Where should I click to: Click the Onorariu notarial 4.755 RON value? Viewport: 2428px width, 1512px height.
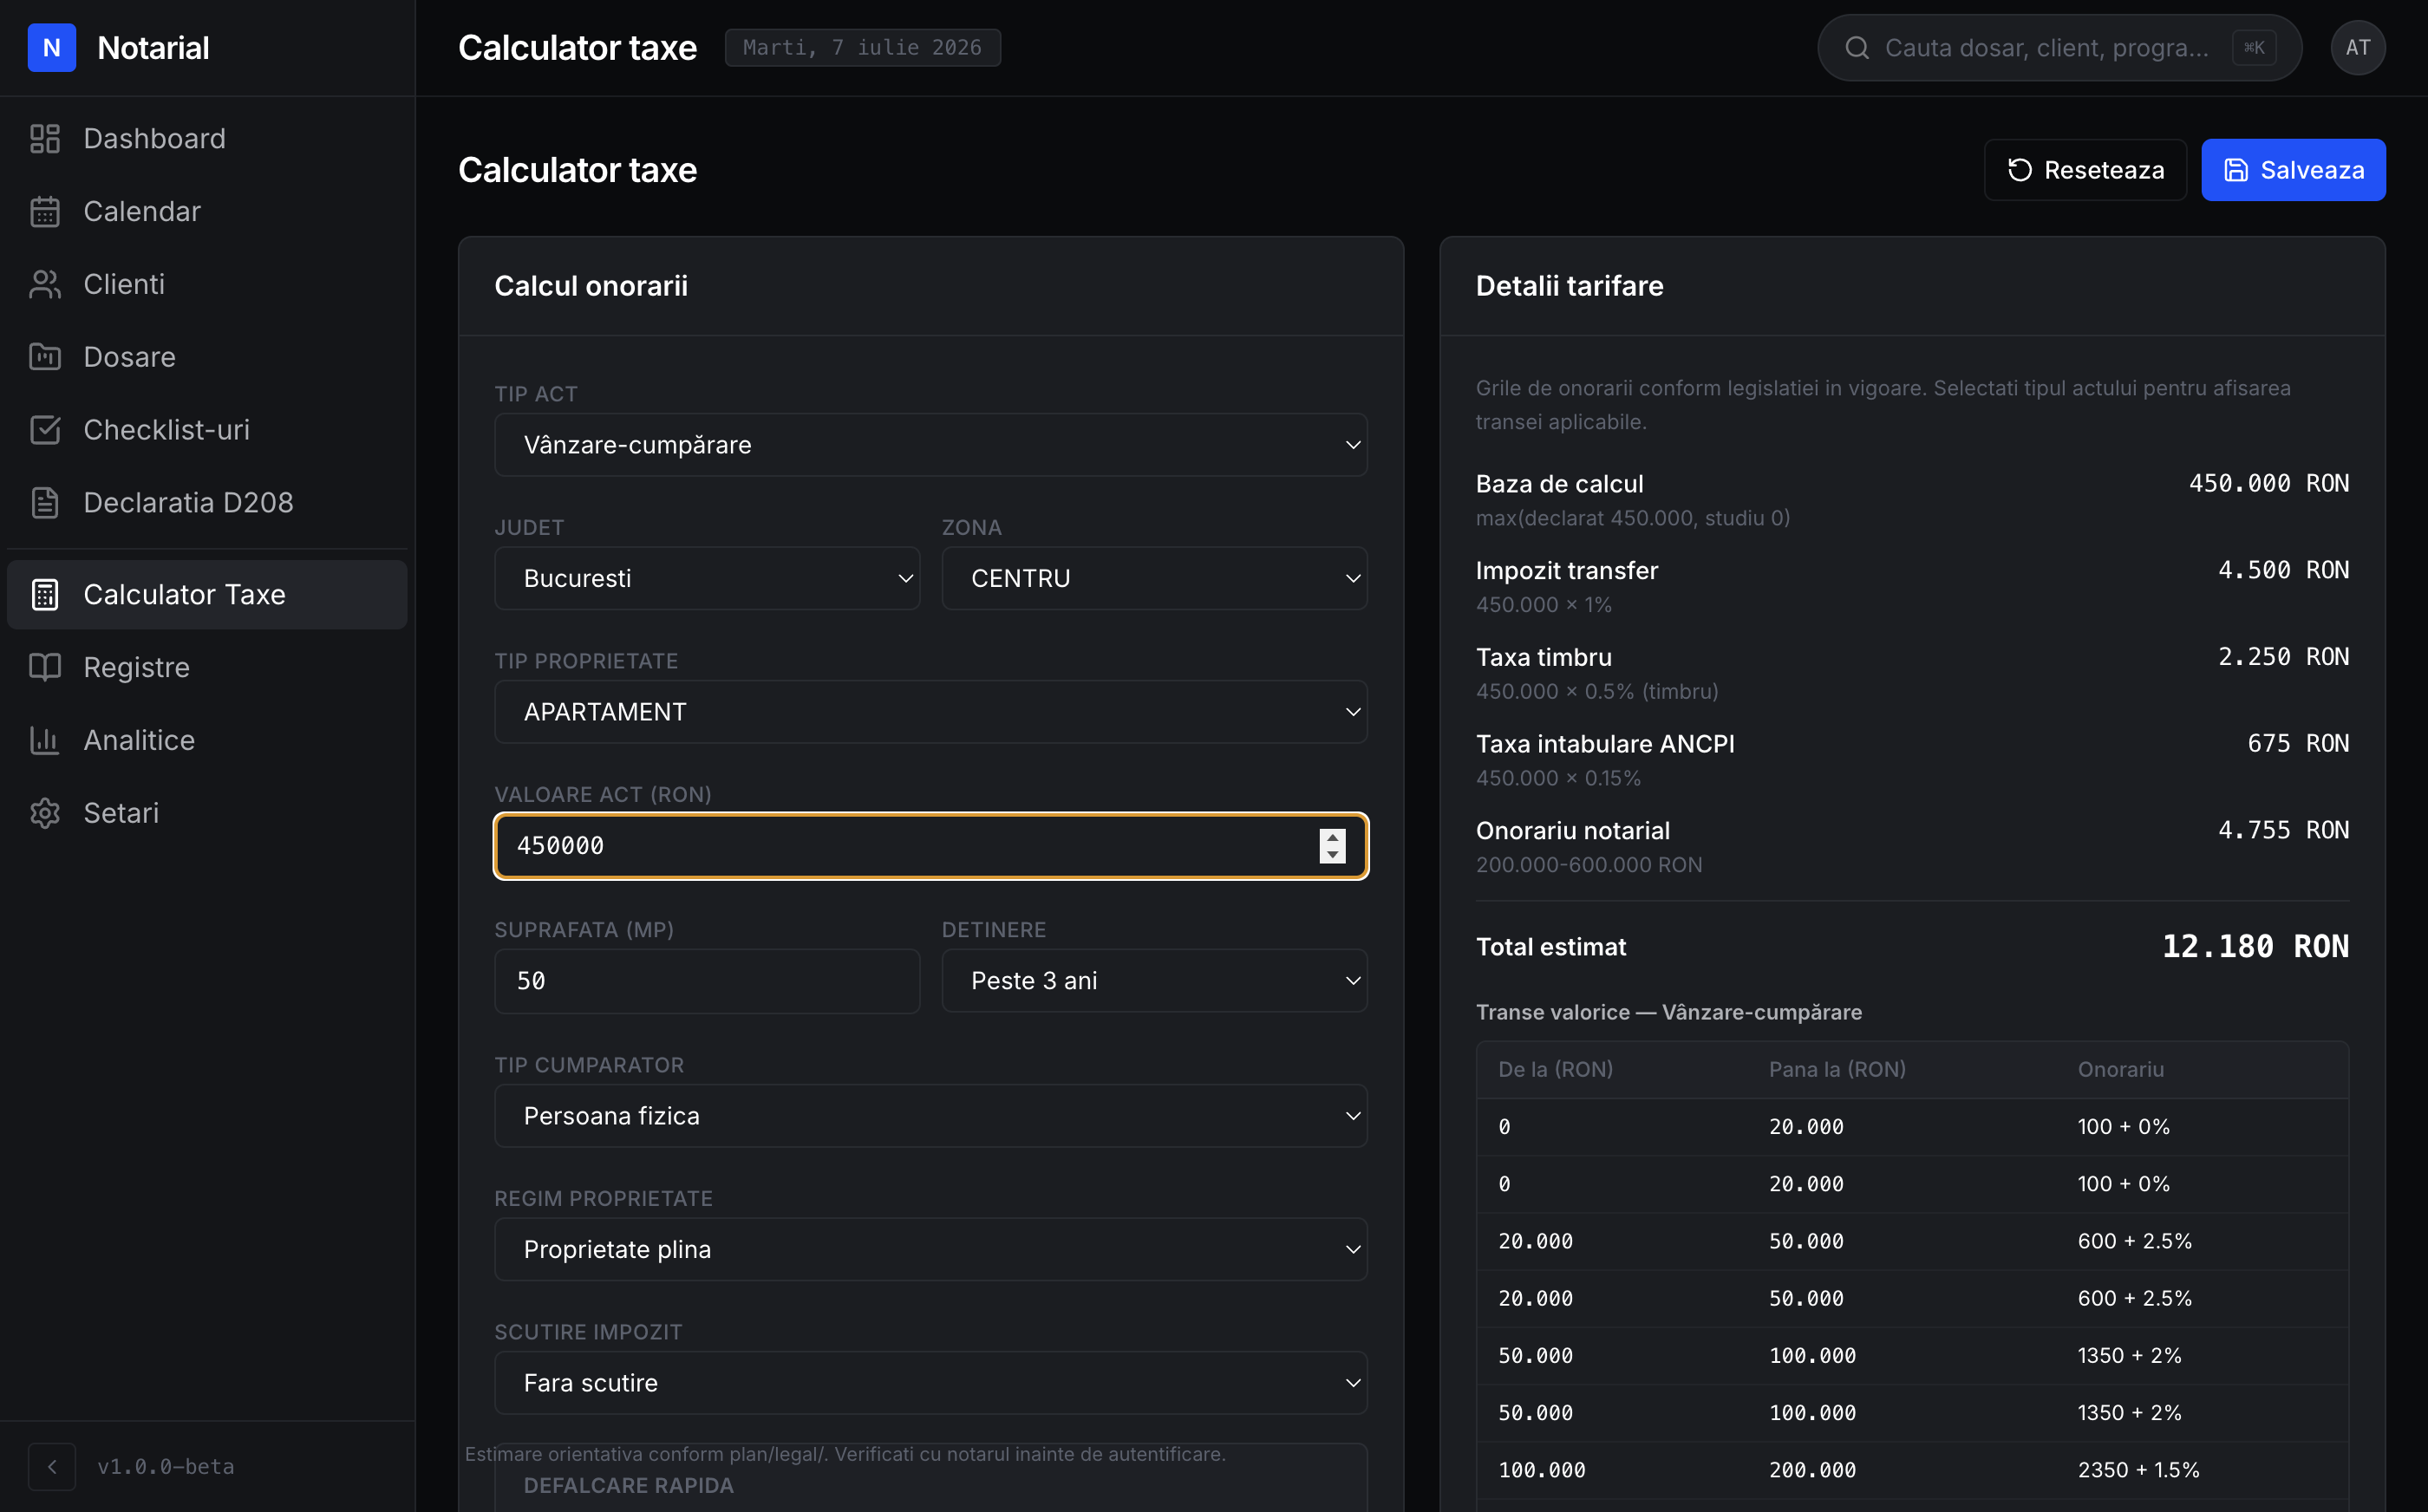(2283, 830)
